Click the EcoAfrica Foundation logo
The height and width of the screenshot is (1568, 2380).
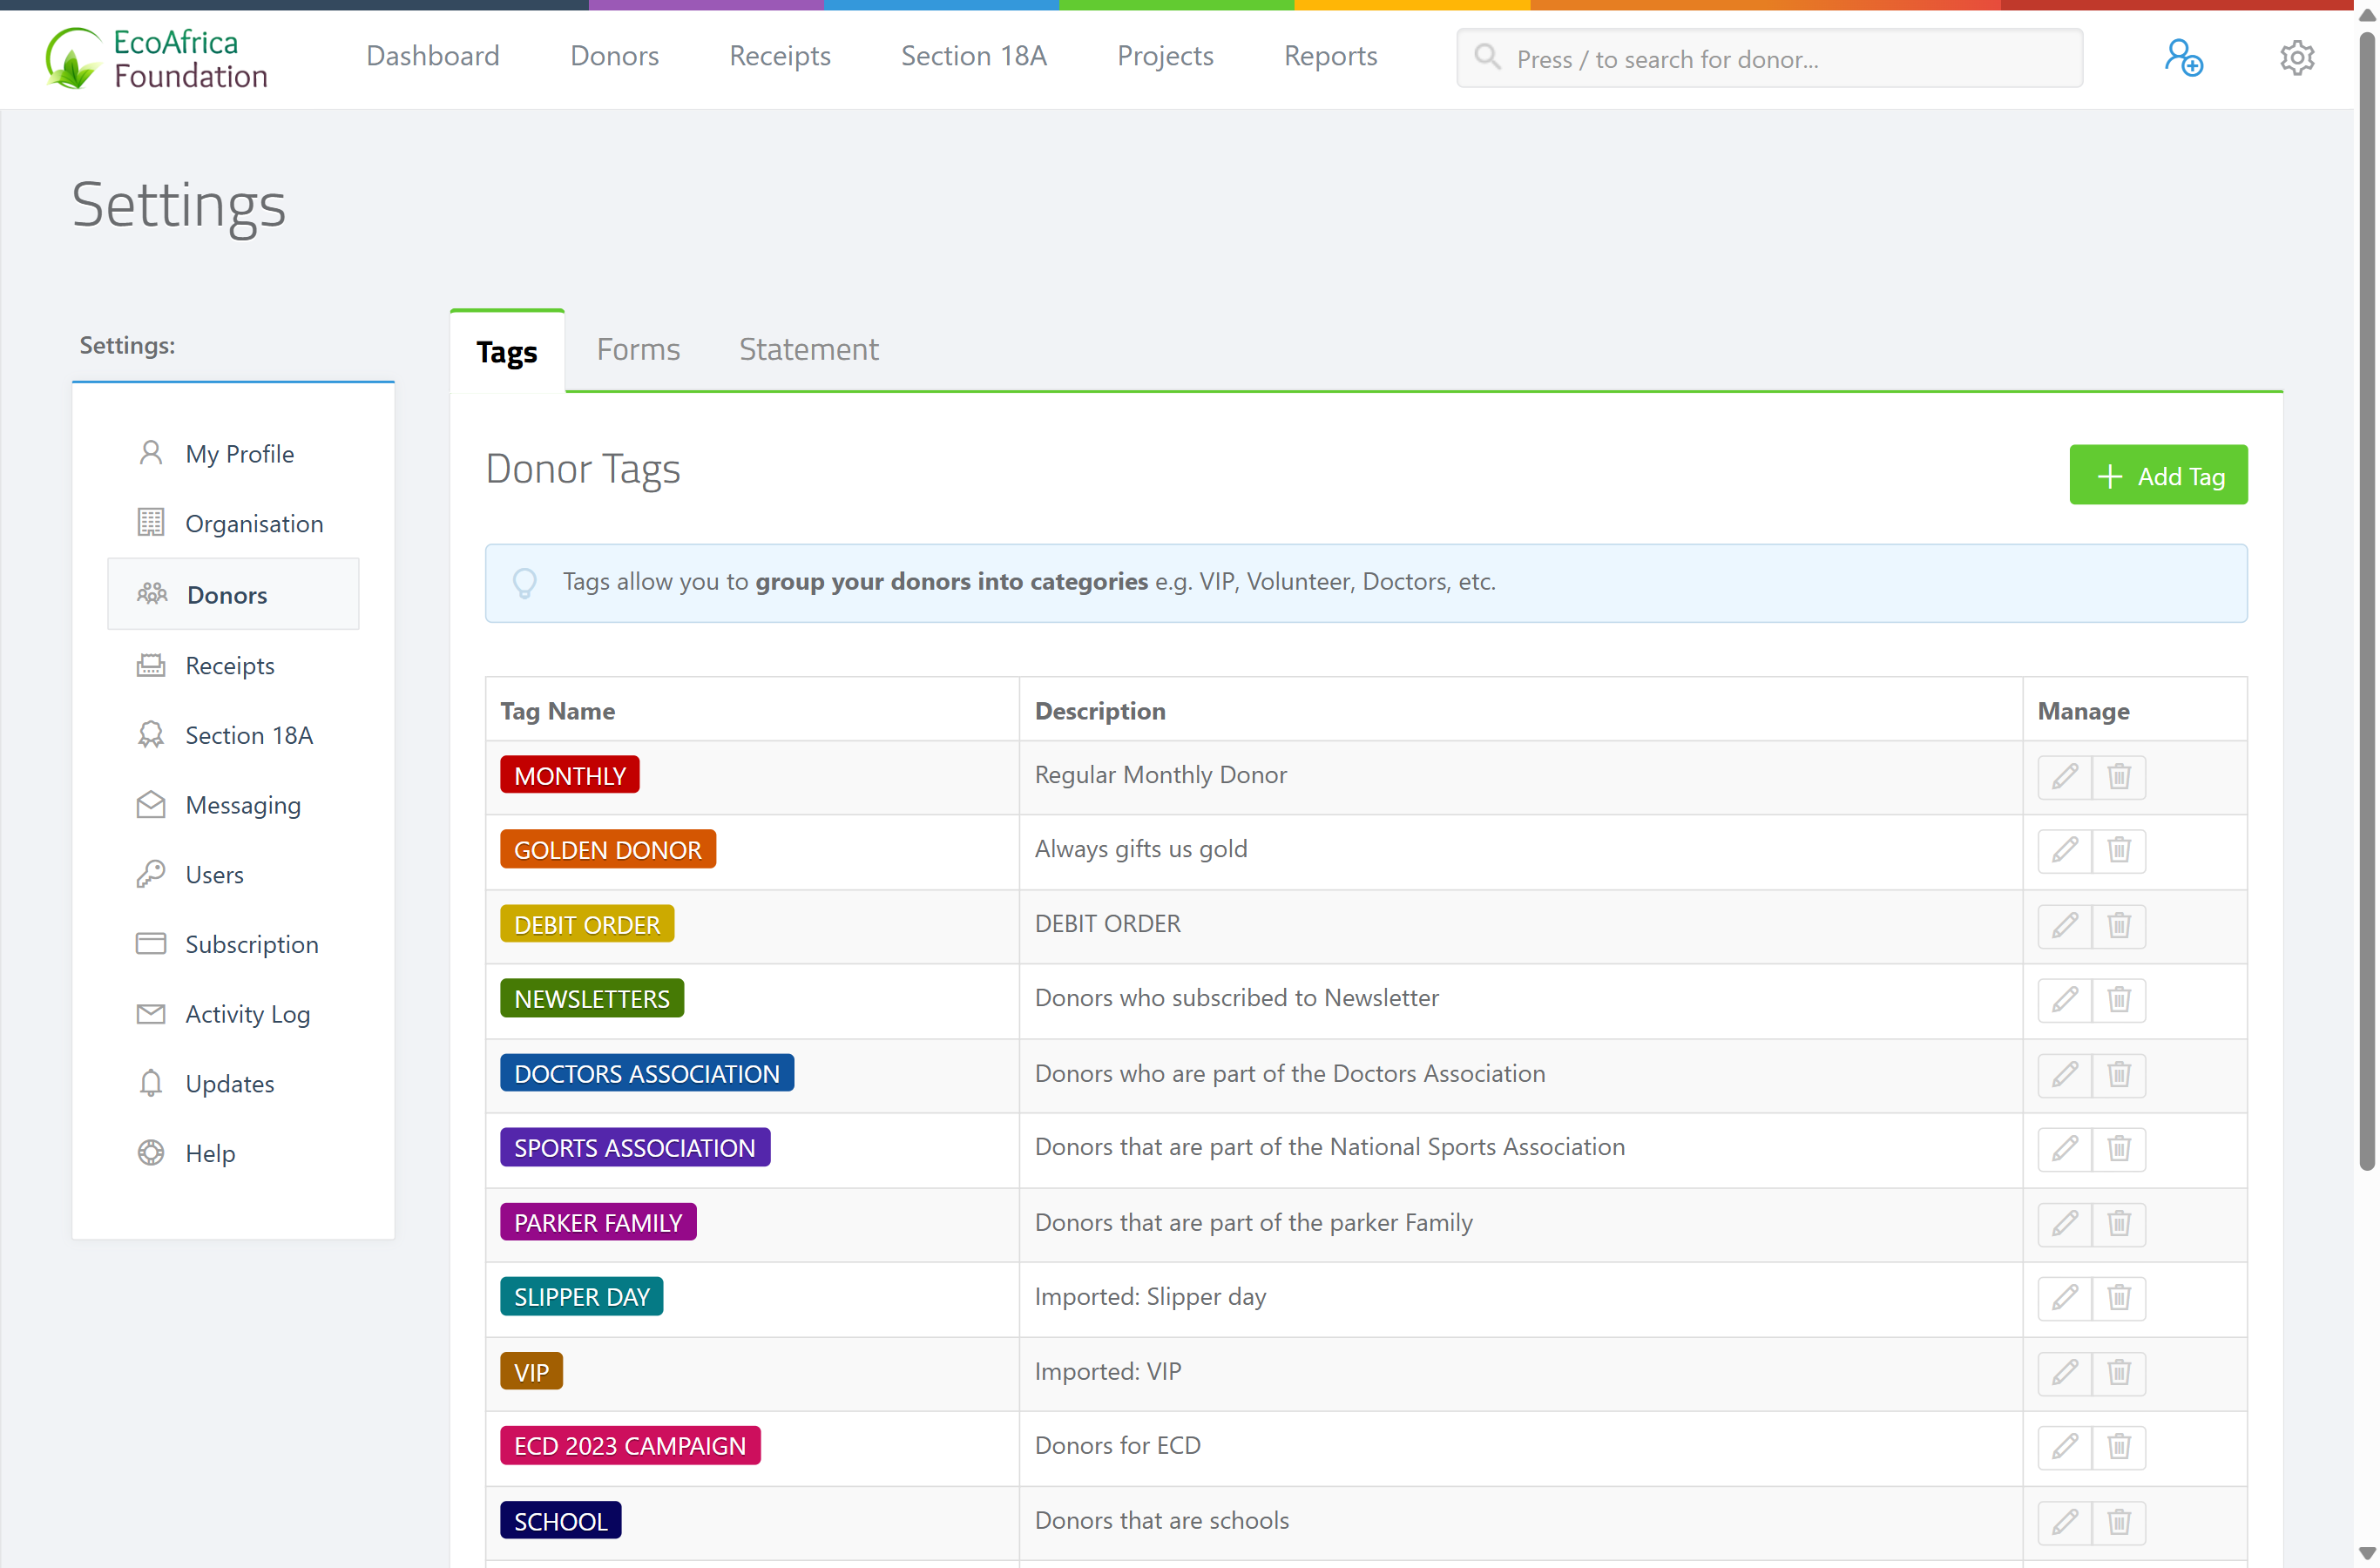(156, 58)
